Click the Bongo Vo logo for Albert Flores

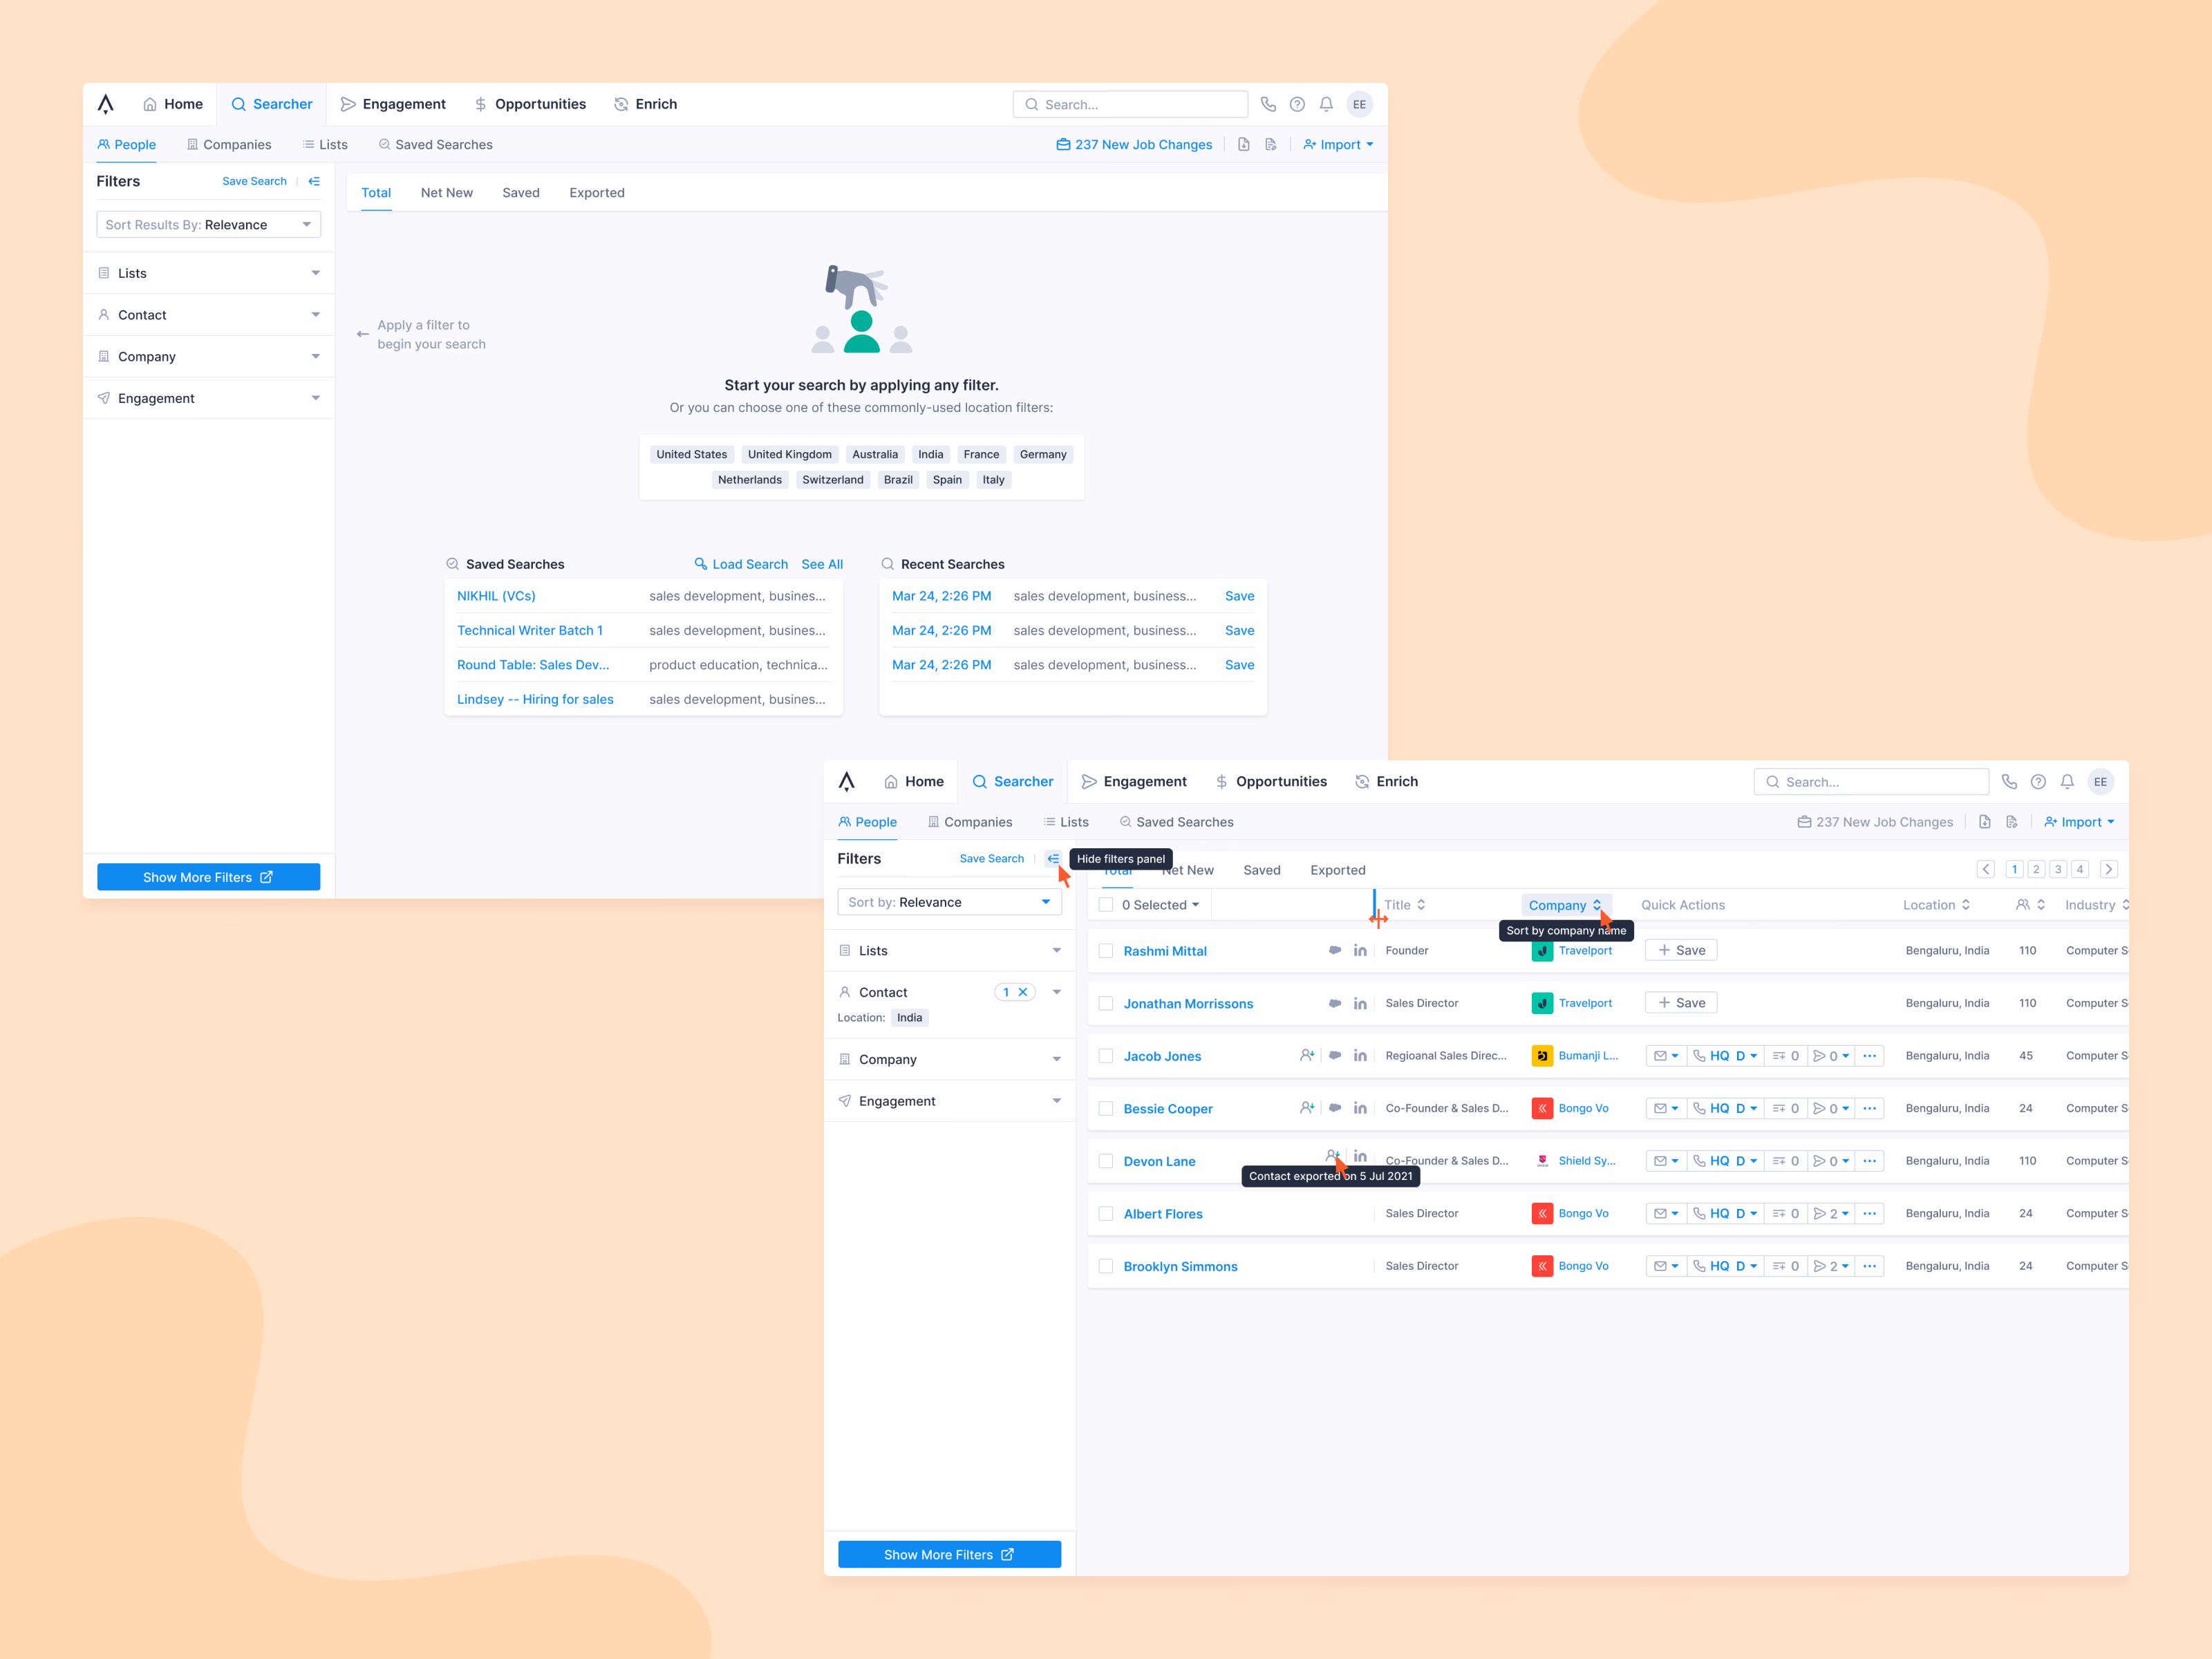pos(1542,1213)
